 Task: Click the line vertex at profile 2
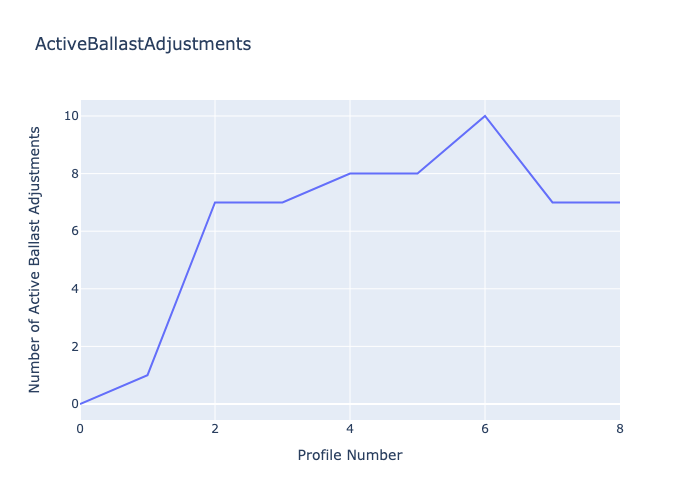[215, 202]
